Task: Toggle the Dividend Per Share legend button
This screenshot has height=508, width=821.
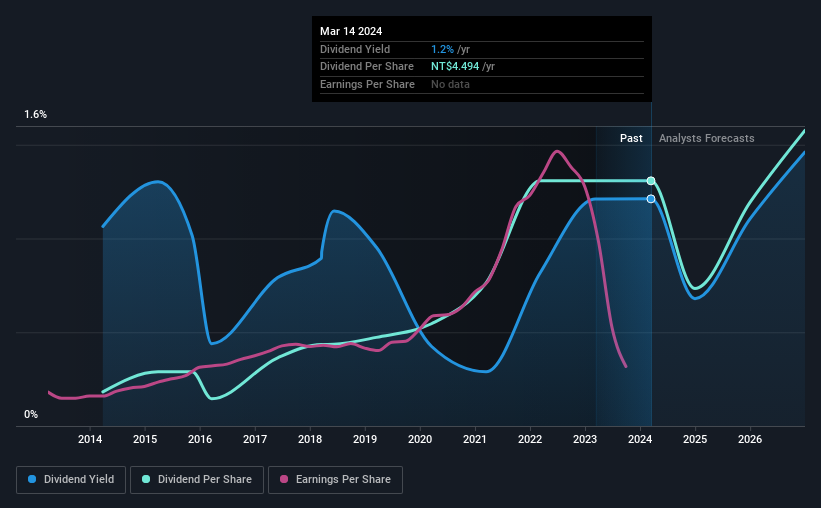Action: pos(197,480)
